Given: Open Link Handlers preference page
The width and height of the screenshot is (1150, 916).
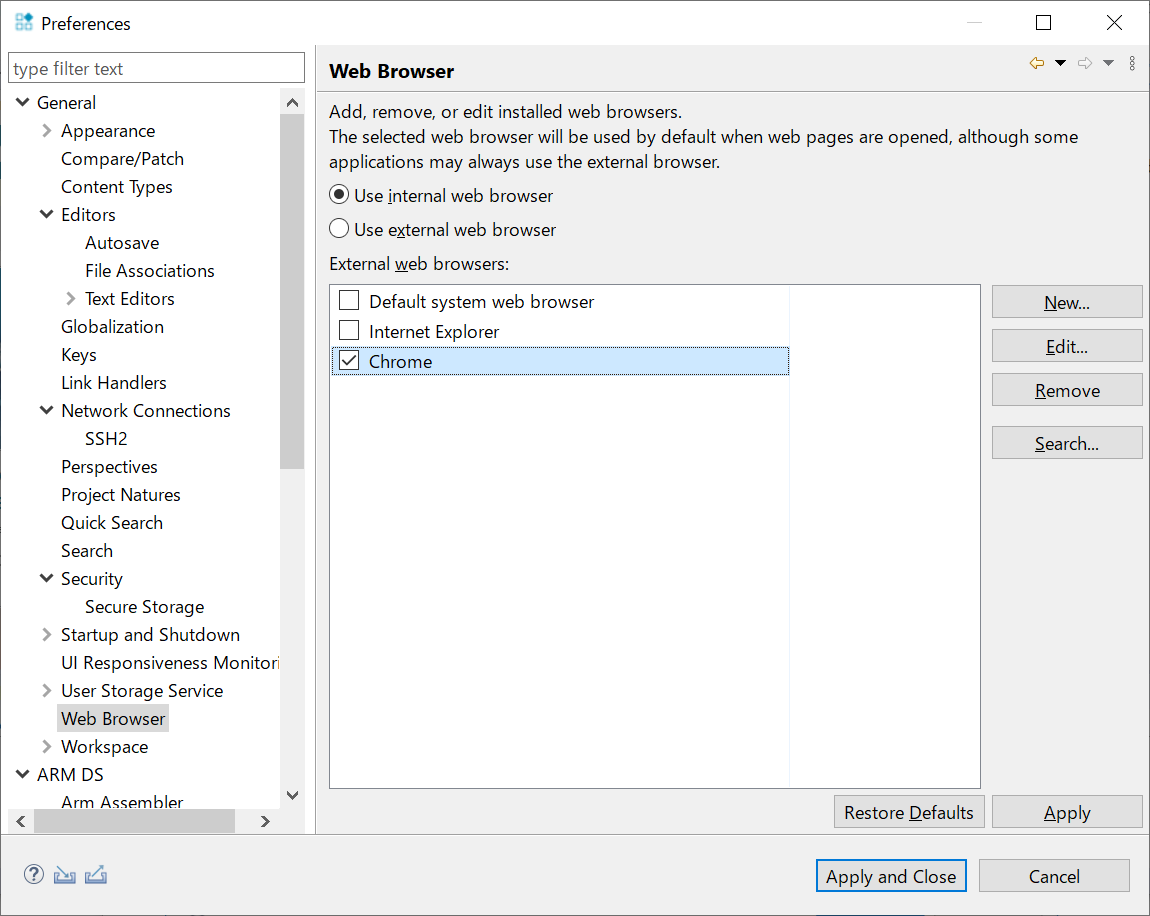Looking at the screenshot, I should point(114,382).
